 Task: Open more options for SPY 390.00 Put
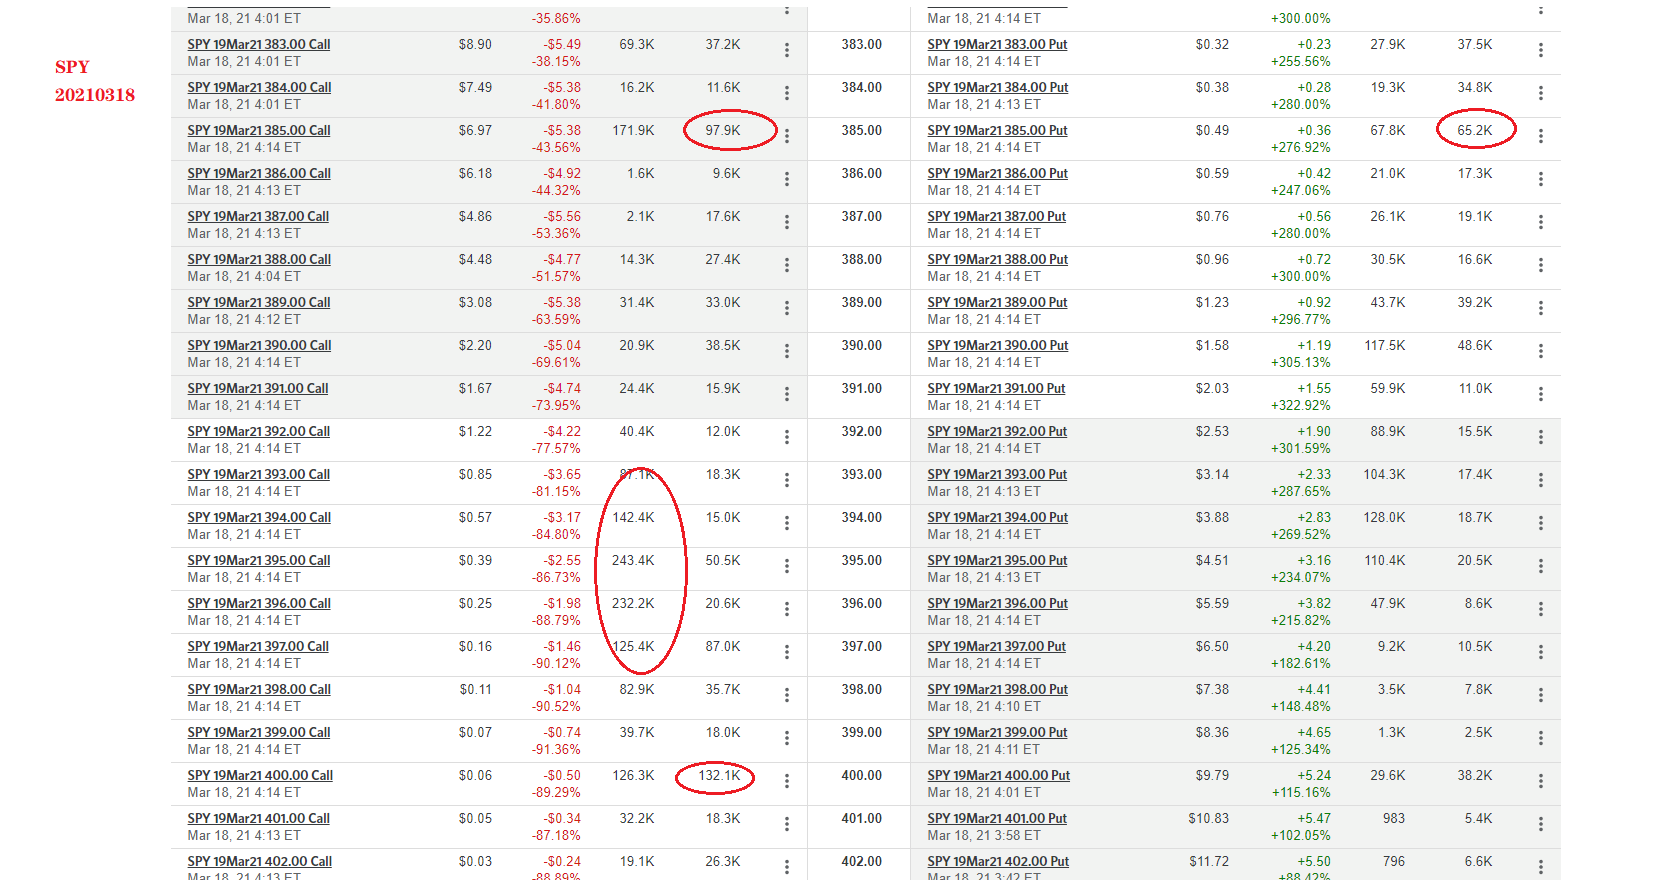pos(1541,351)
